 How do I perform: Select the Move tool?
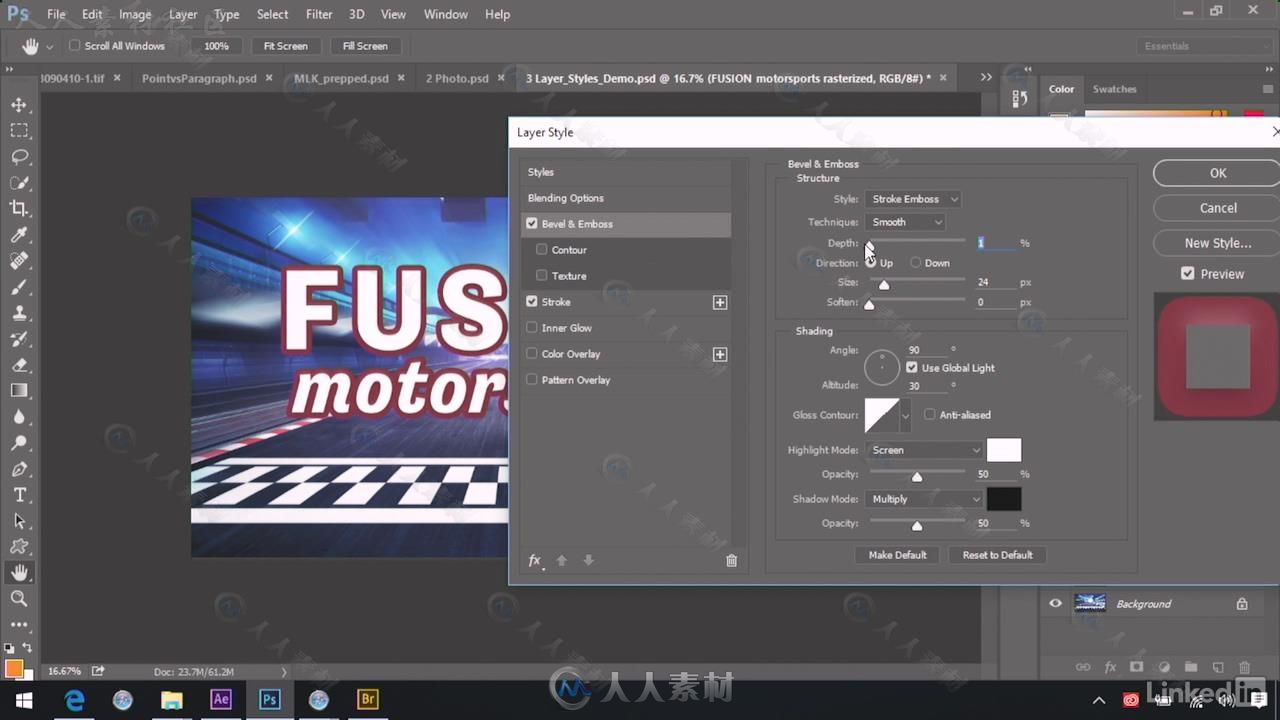(x=19, y=105)
